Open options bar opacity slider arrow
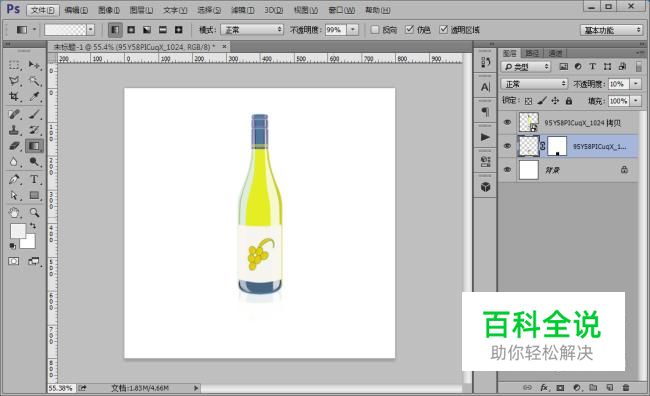Screen dimensions: 650x396 coord(352,30)
